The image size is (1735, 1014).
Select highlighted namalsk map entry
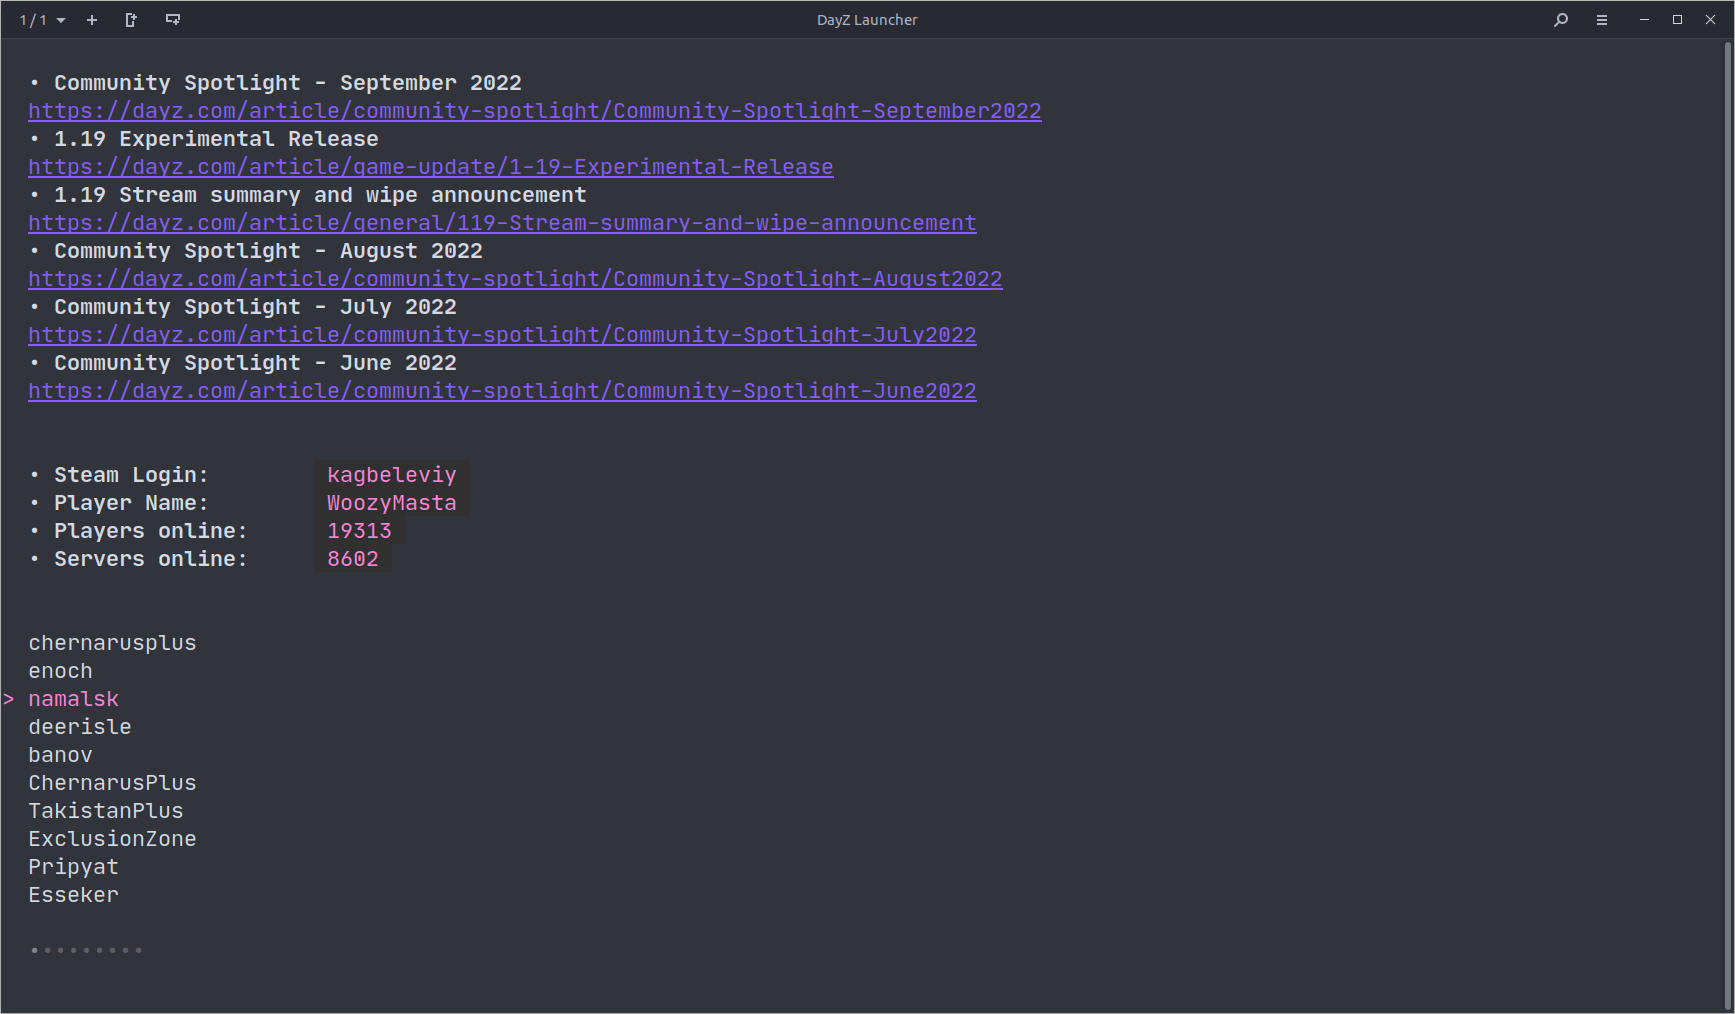(73, 699)
